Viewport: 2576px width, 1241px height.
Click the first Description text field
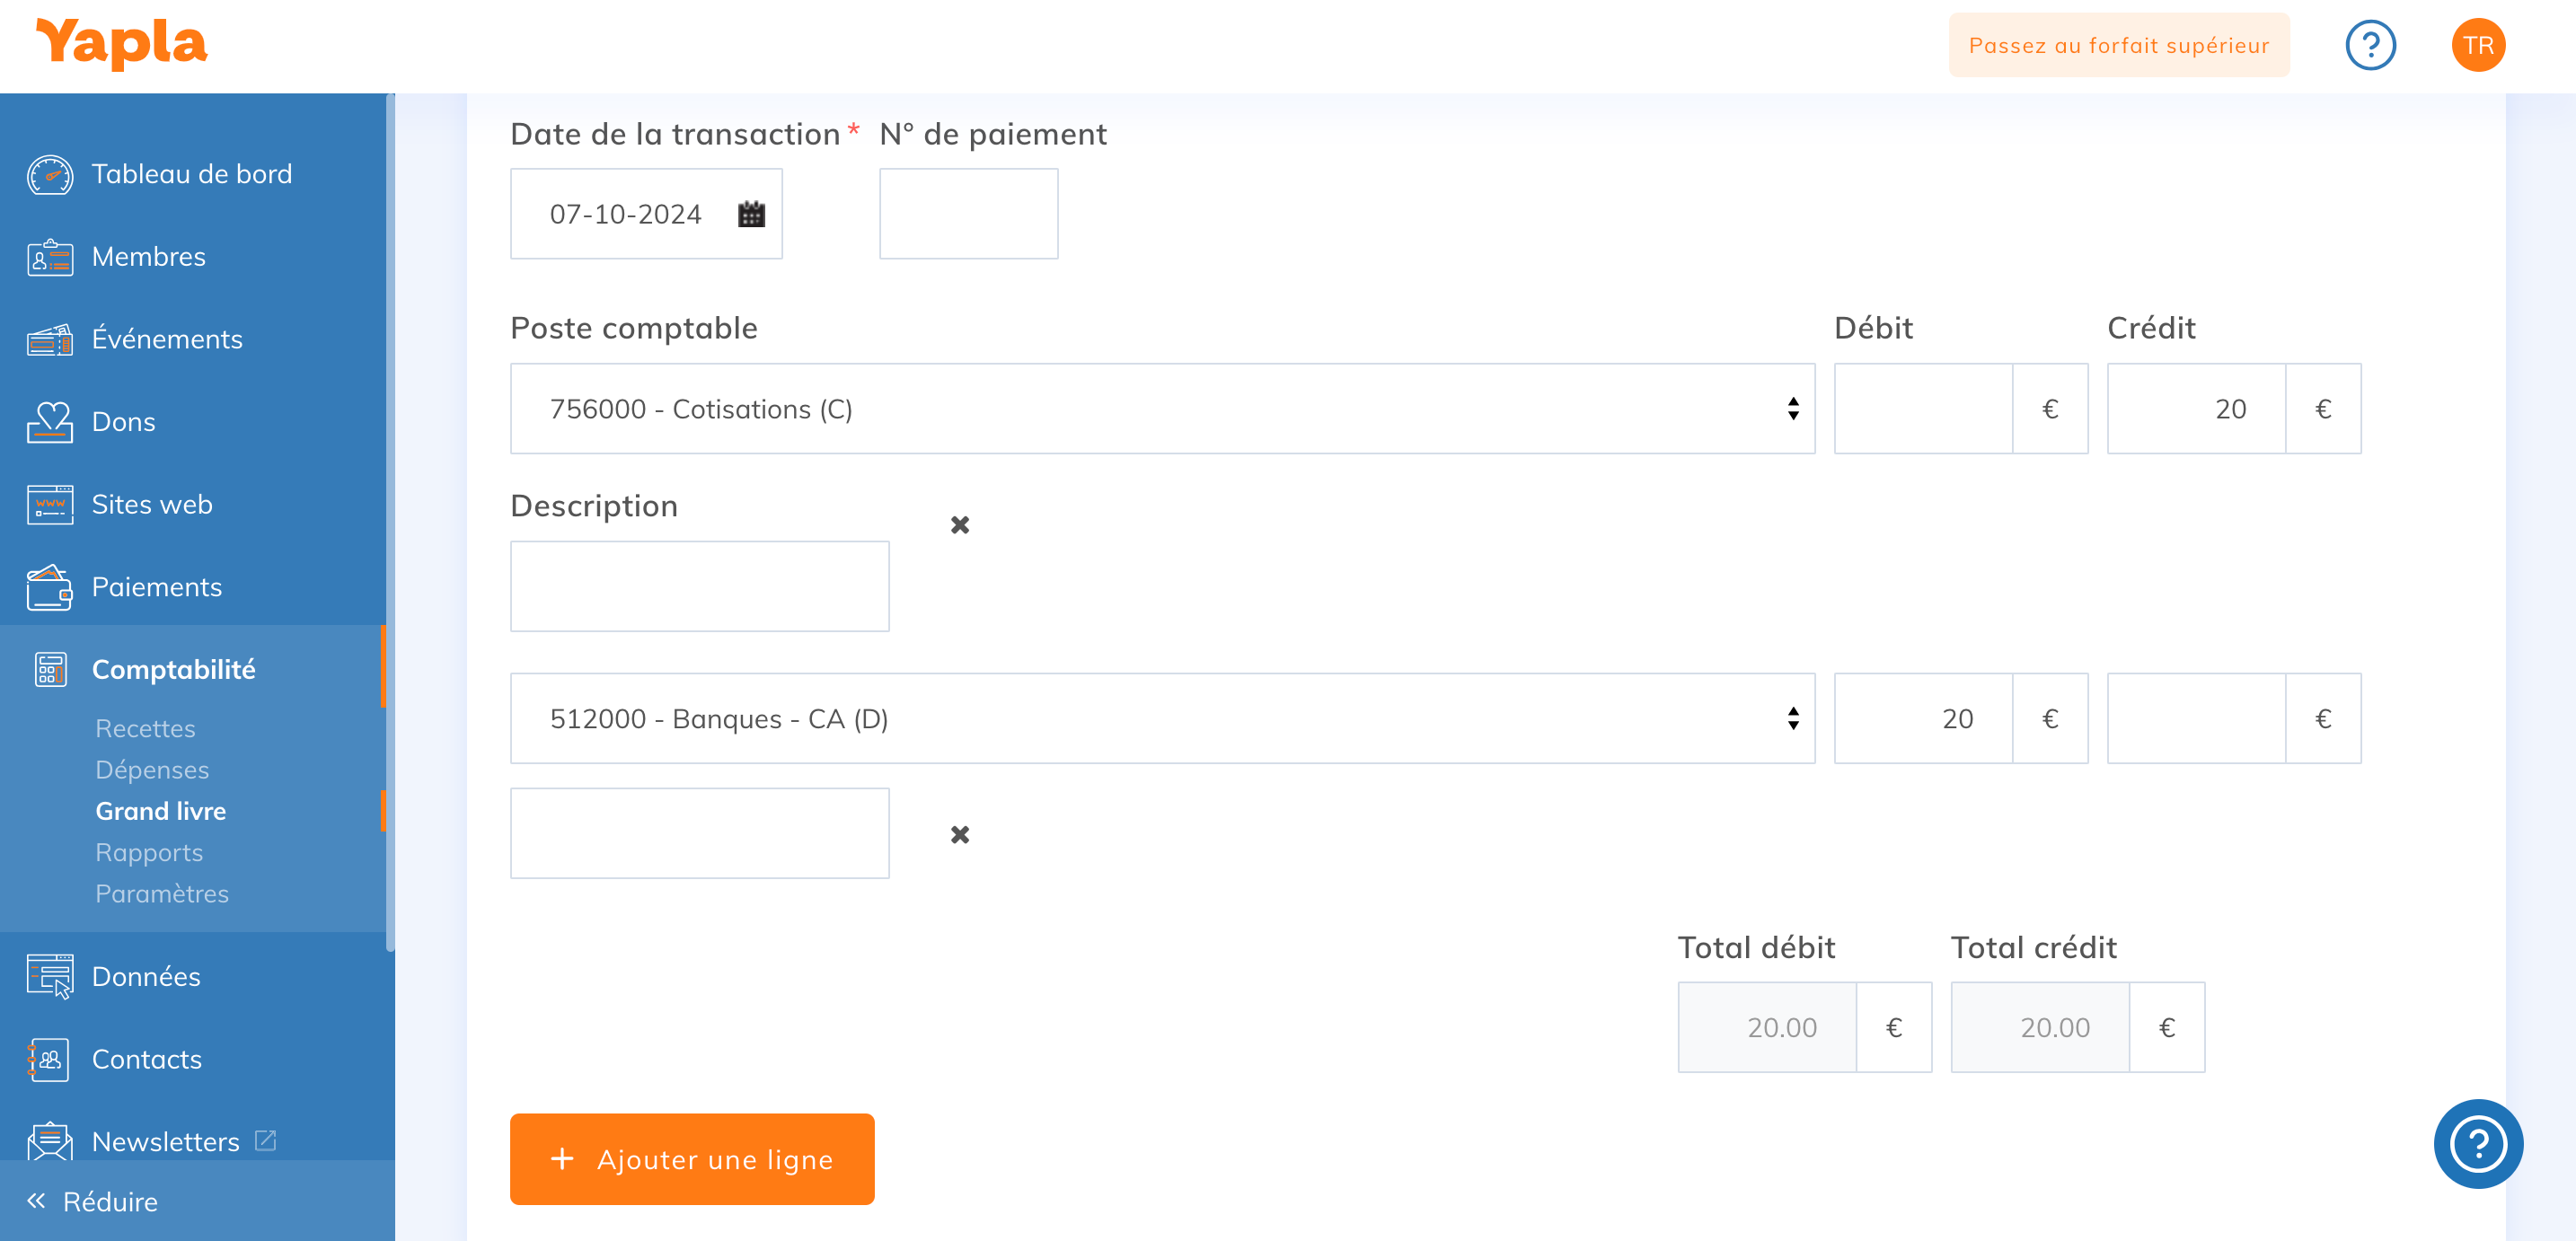point(699,587)
